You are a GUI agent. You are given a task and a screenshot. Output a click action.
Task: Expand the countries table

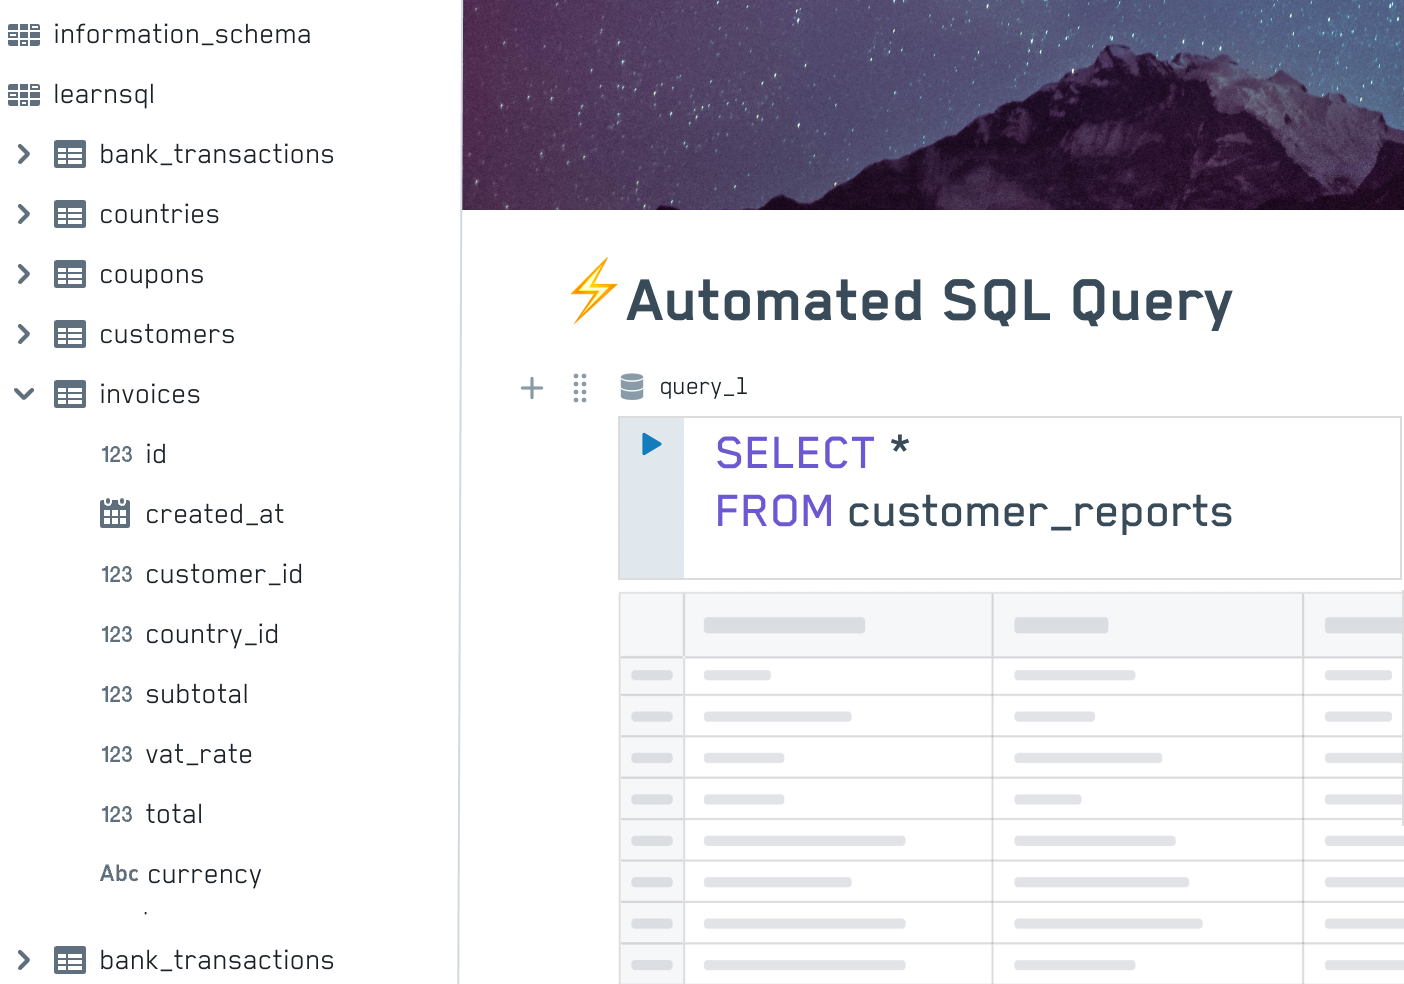(x=23, y=214)
